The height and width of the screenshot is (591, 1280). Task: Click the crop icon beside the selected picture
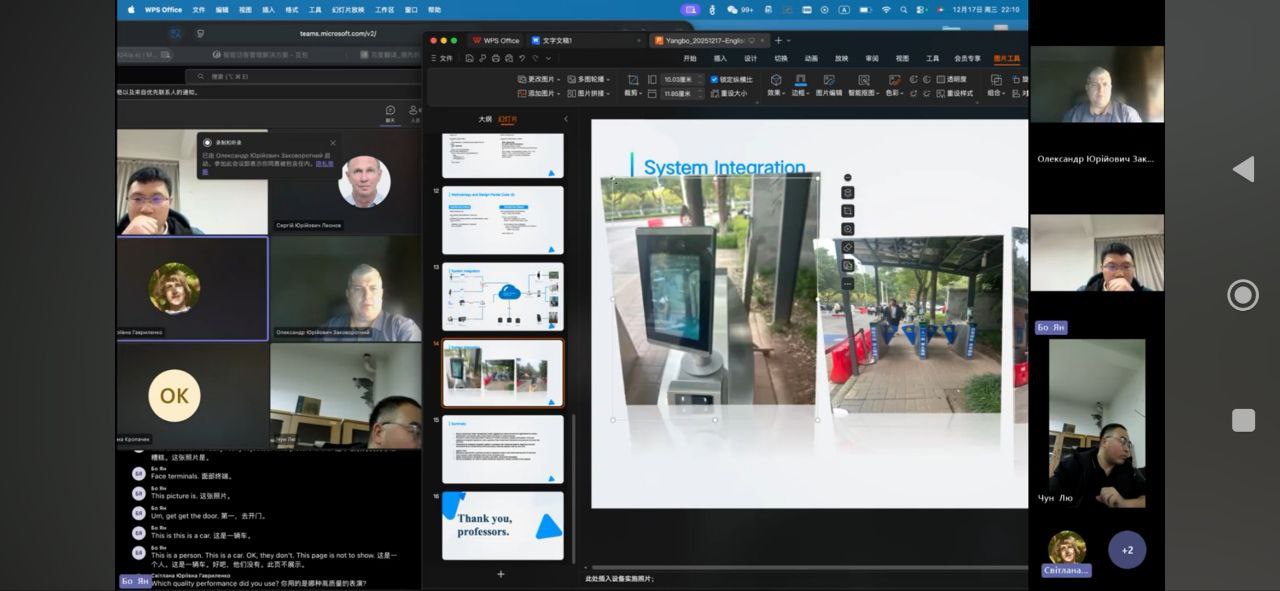(847, 211)
